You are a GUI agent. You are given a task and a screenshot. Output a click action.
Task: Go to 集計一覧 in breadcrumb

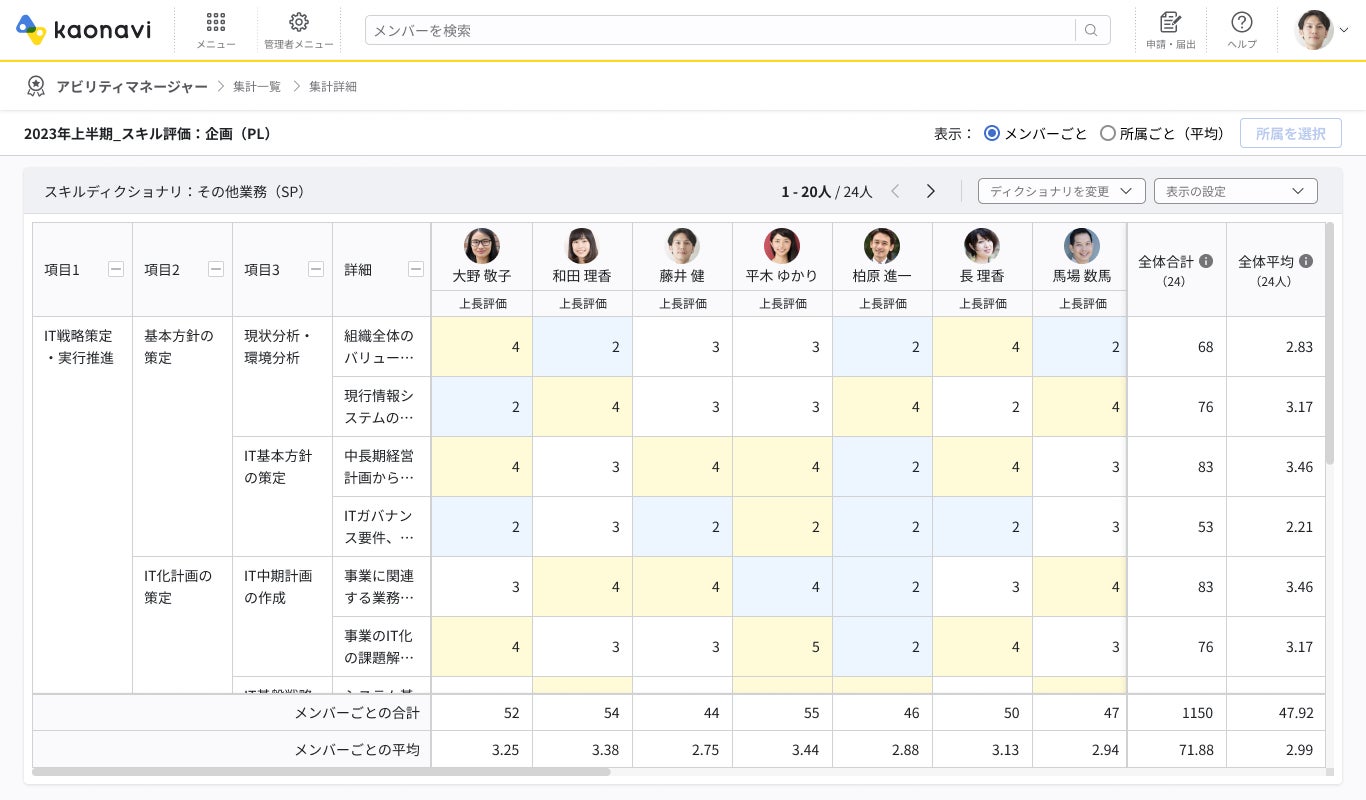click(x=257, y=87)
